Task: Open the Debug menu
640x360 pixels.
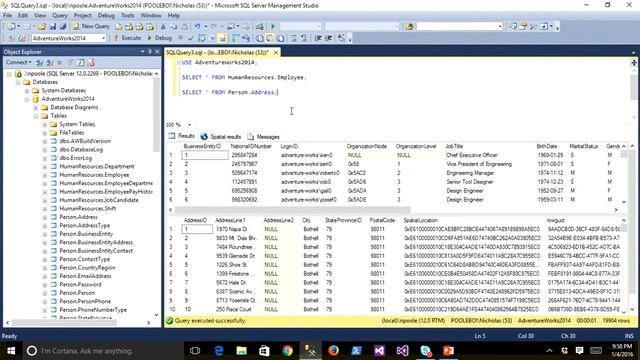Action: tap(106, 15)
